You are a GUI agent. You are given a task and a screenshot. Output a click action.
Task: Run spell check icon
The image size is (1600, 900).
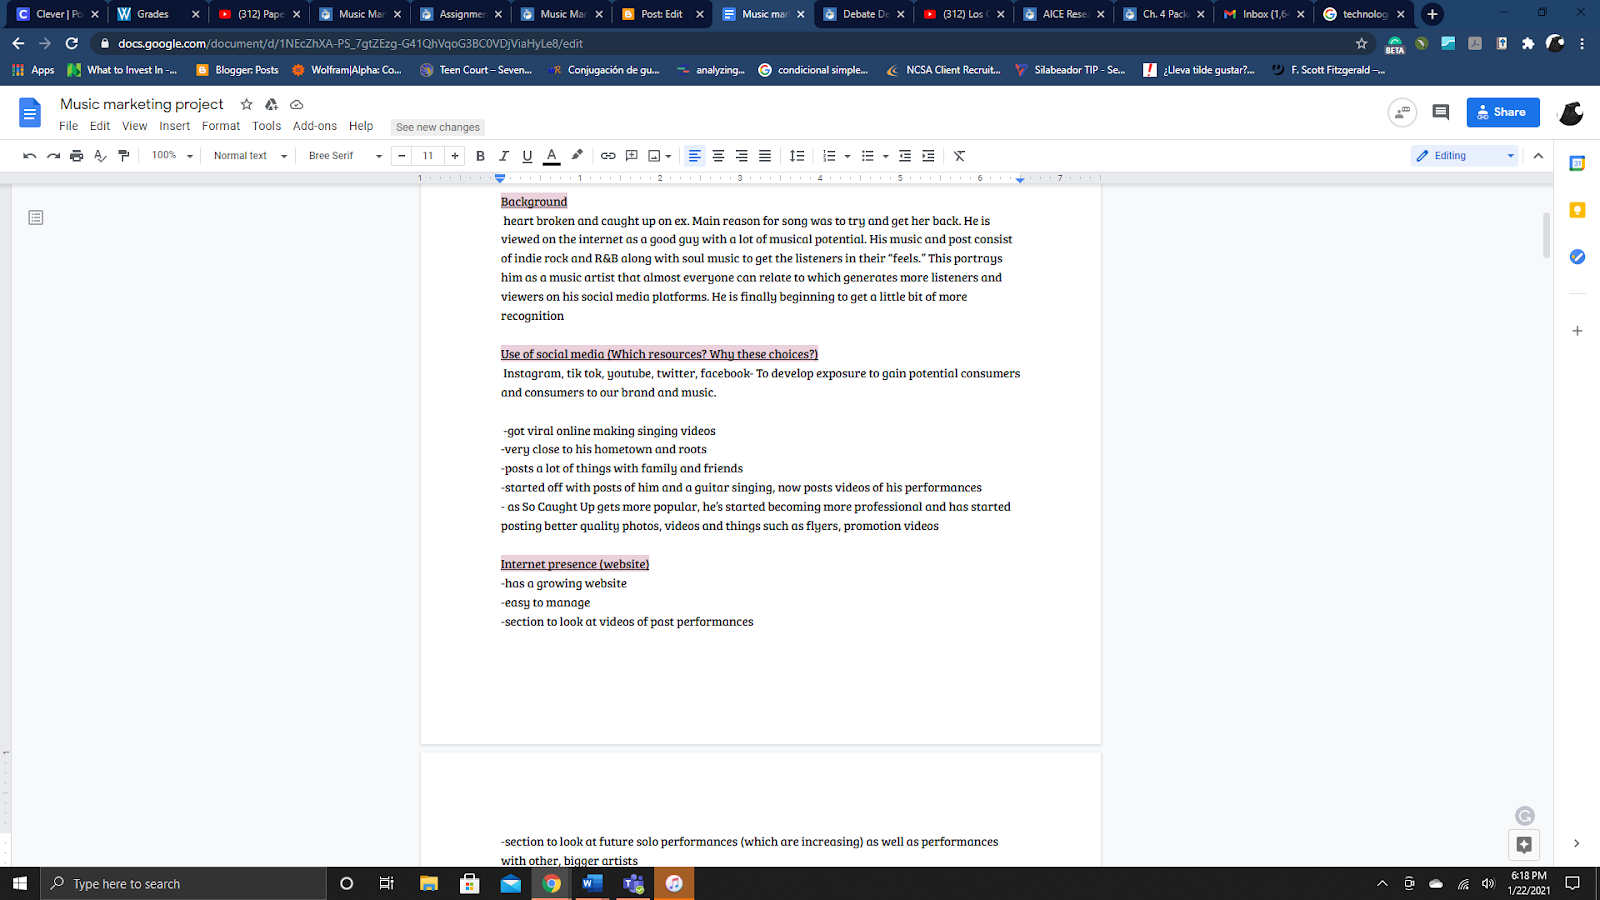coord(100,156)
